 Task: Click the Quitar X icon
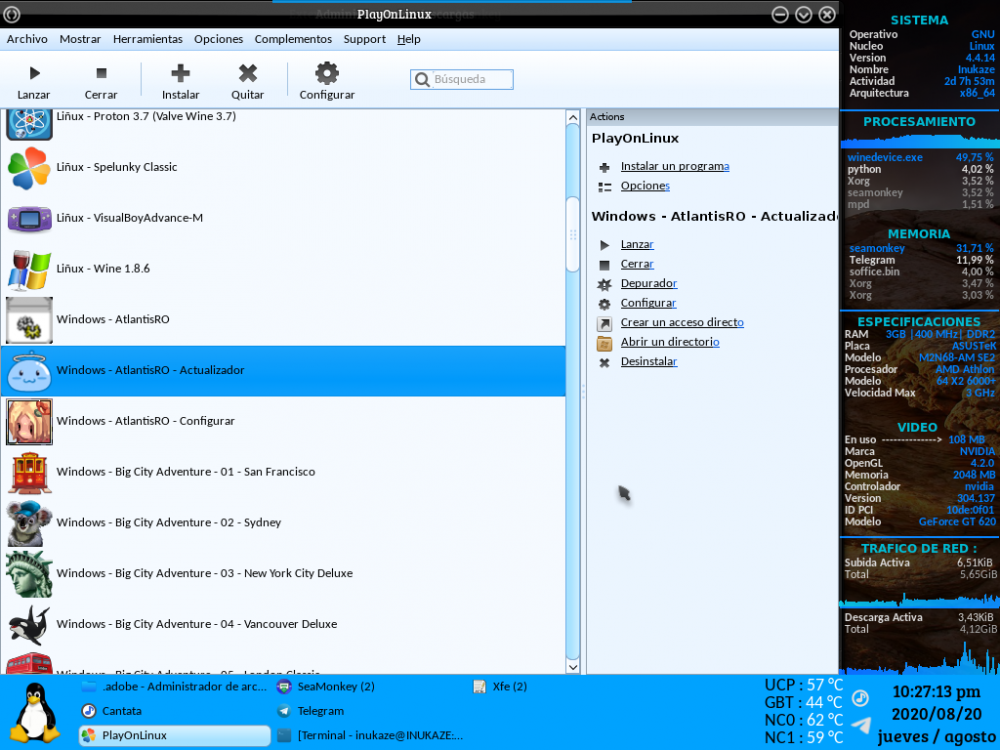coord(248,73)
